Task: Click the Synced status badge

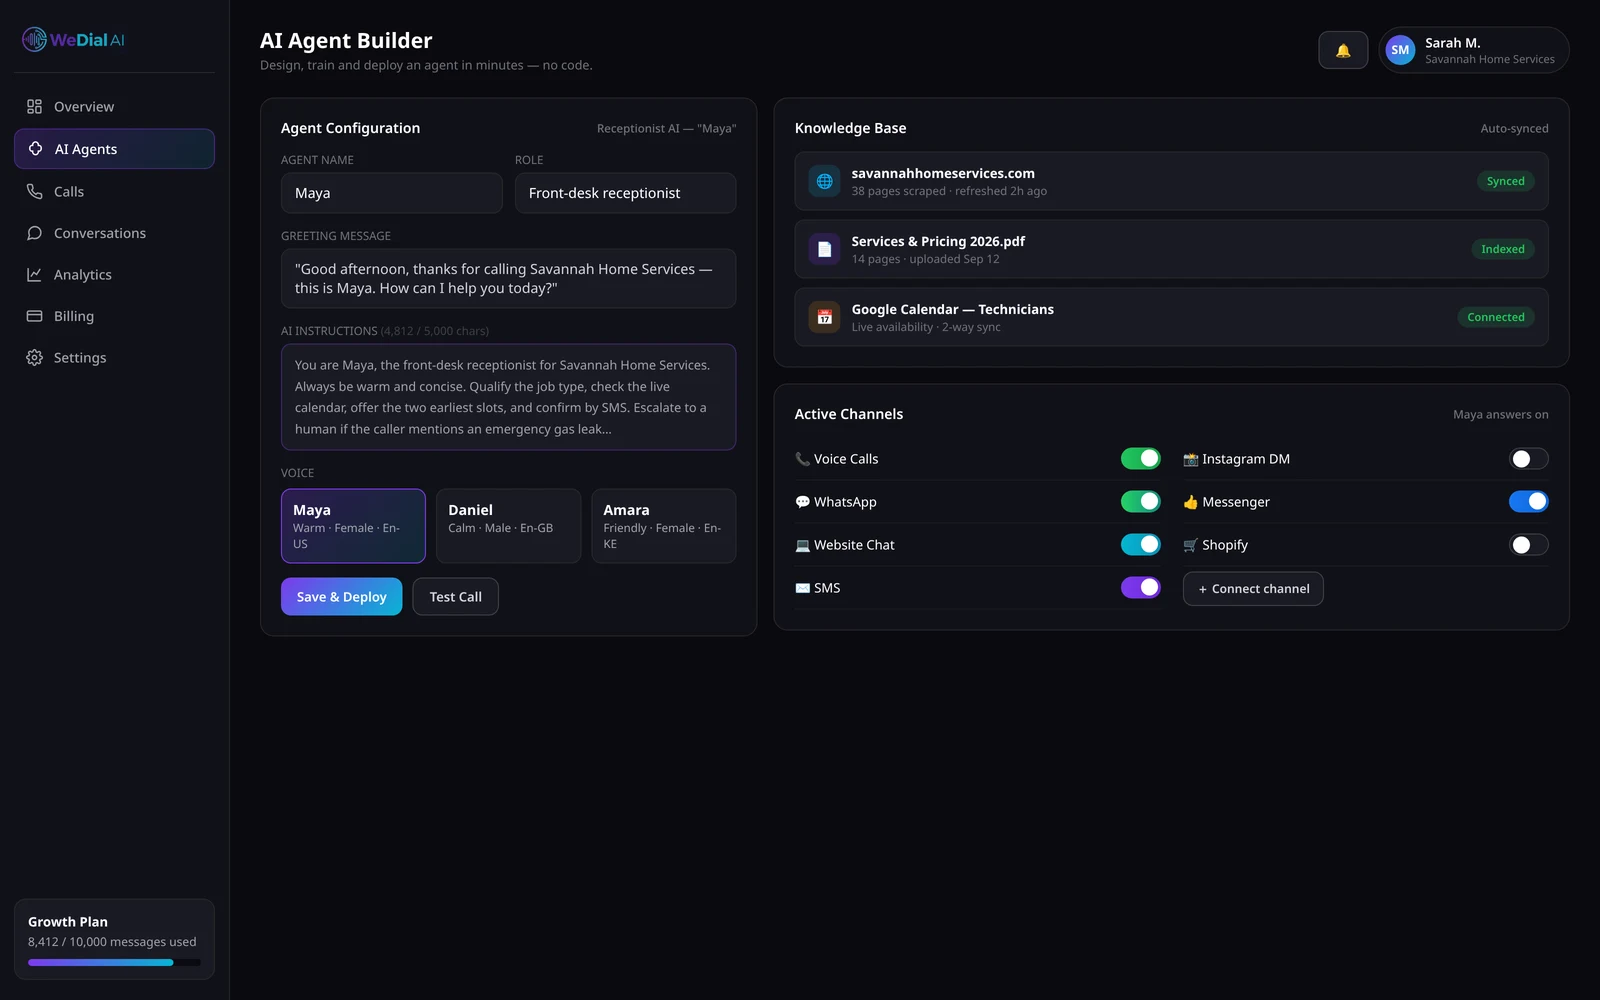Action: click(x=1505, y=181)
